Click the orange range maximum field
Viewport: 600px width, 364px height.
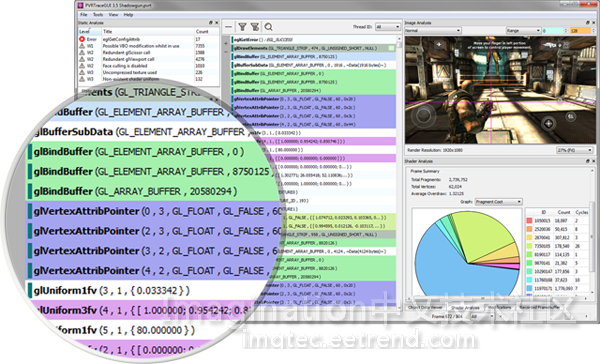pyautogui.click(x=580, y=31)
